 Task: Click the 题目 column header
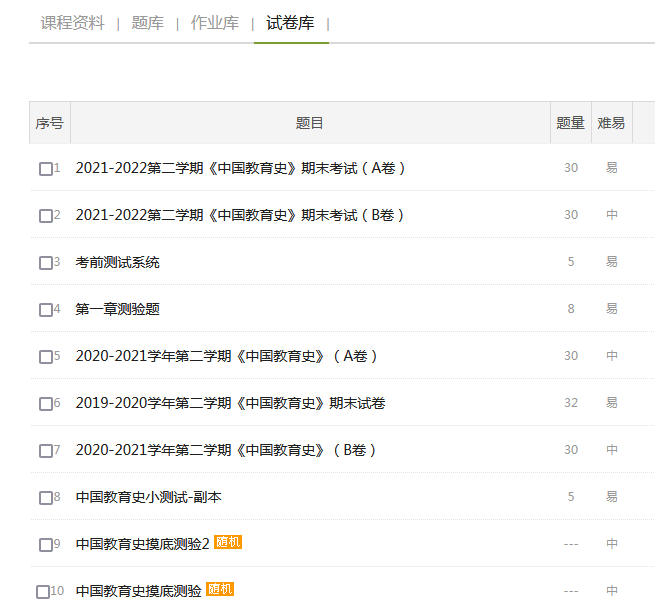(310, 123)
